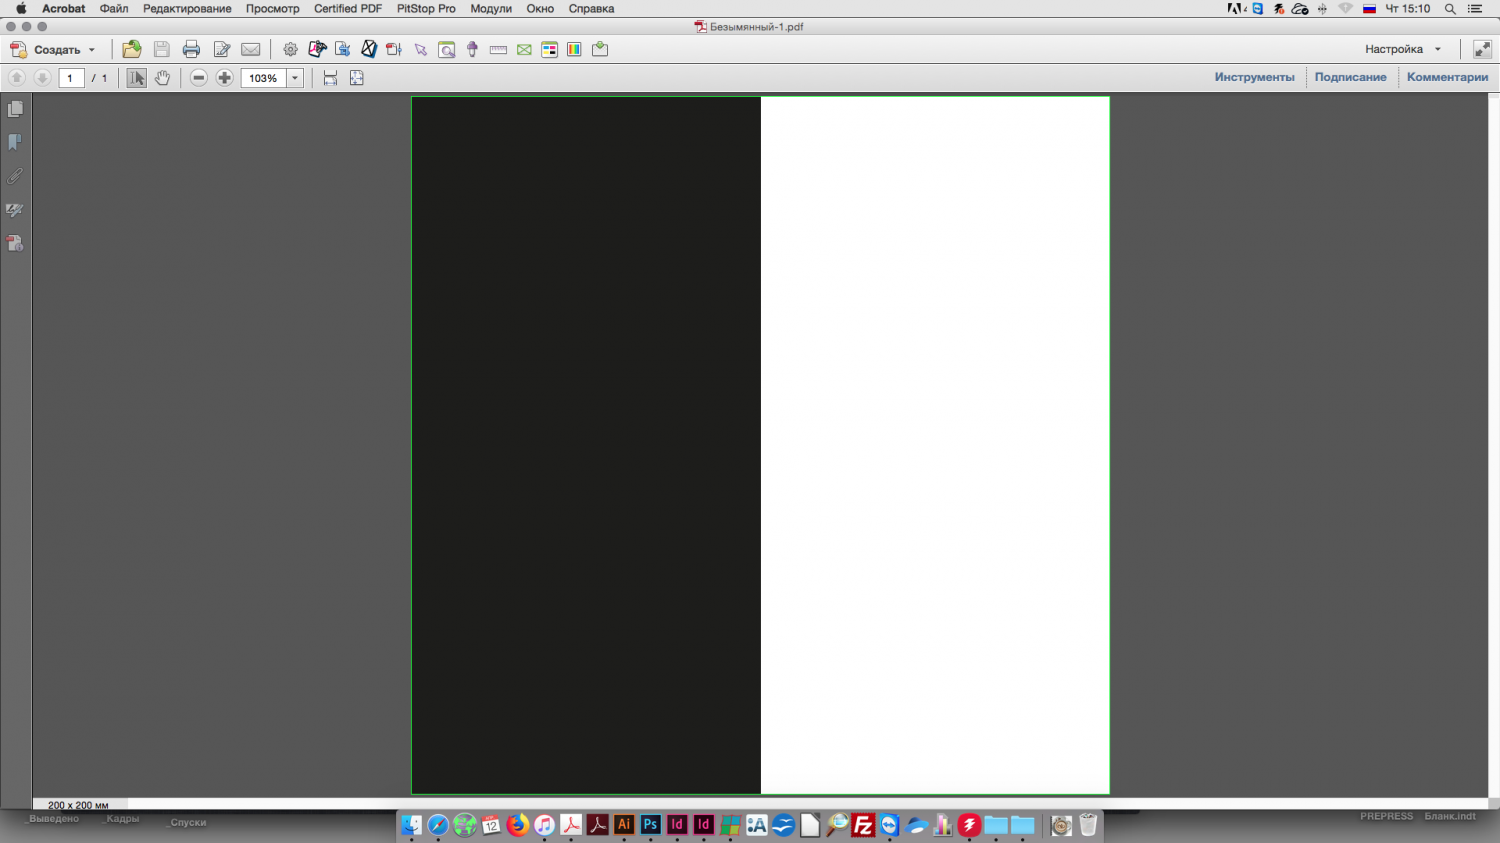This screenshot has width=1500, height=843.
Task: Open the Окно menu
Action: coord(540,9)
